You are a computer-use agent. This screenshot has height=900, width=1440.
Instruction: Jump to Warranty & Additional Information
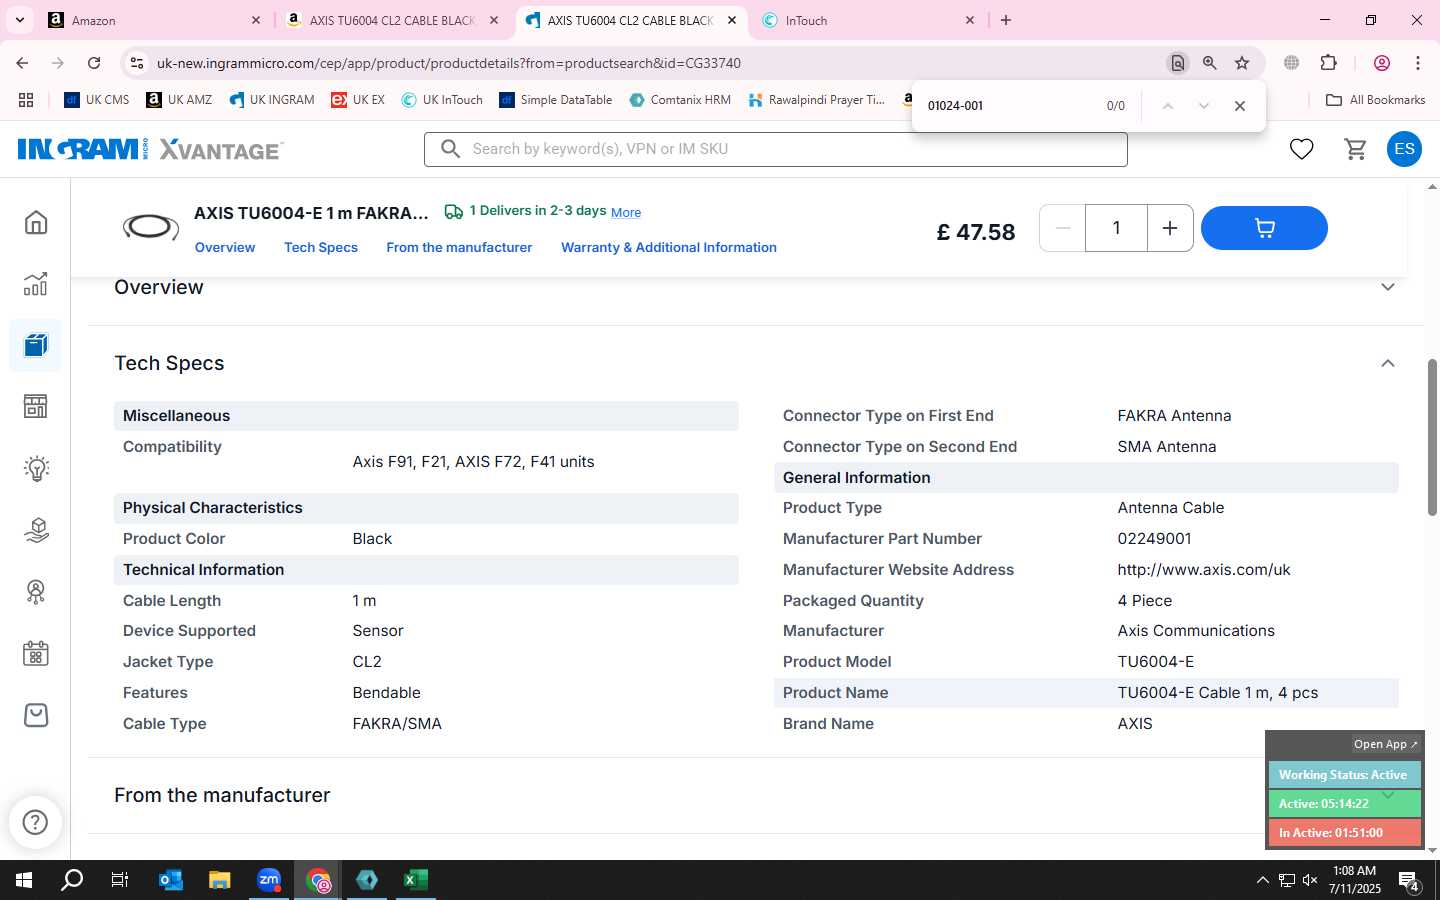pyautogui.click(x=669, y=247)
